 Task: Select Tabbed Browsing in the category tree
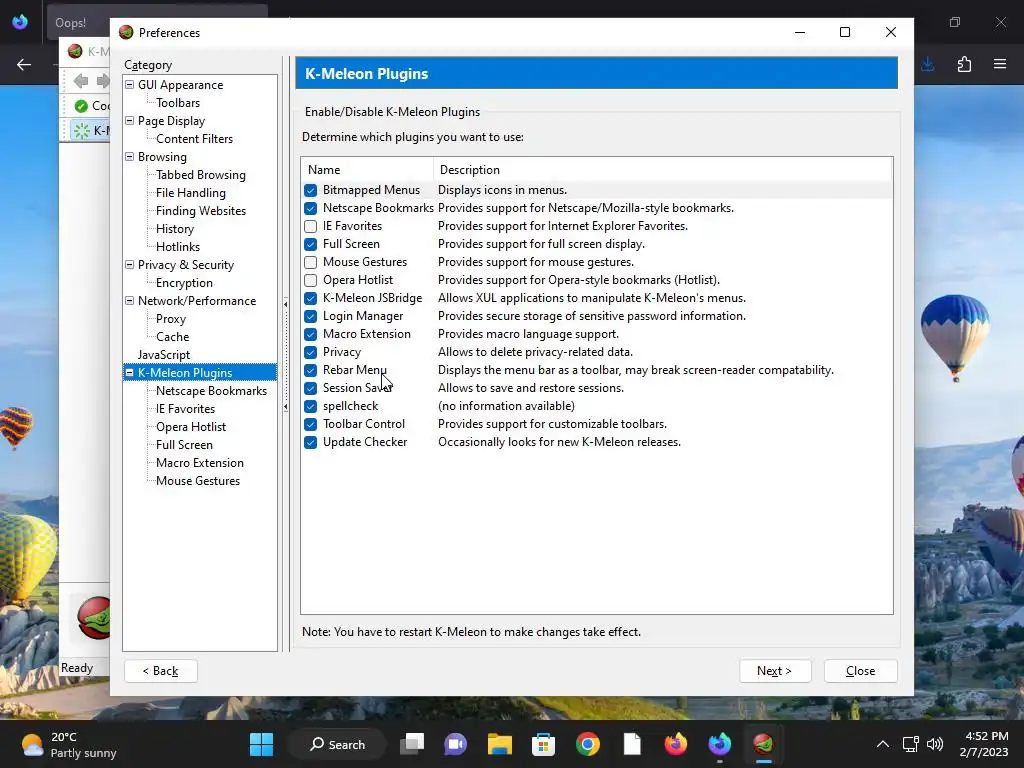[200, 174]
